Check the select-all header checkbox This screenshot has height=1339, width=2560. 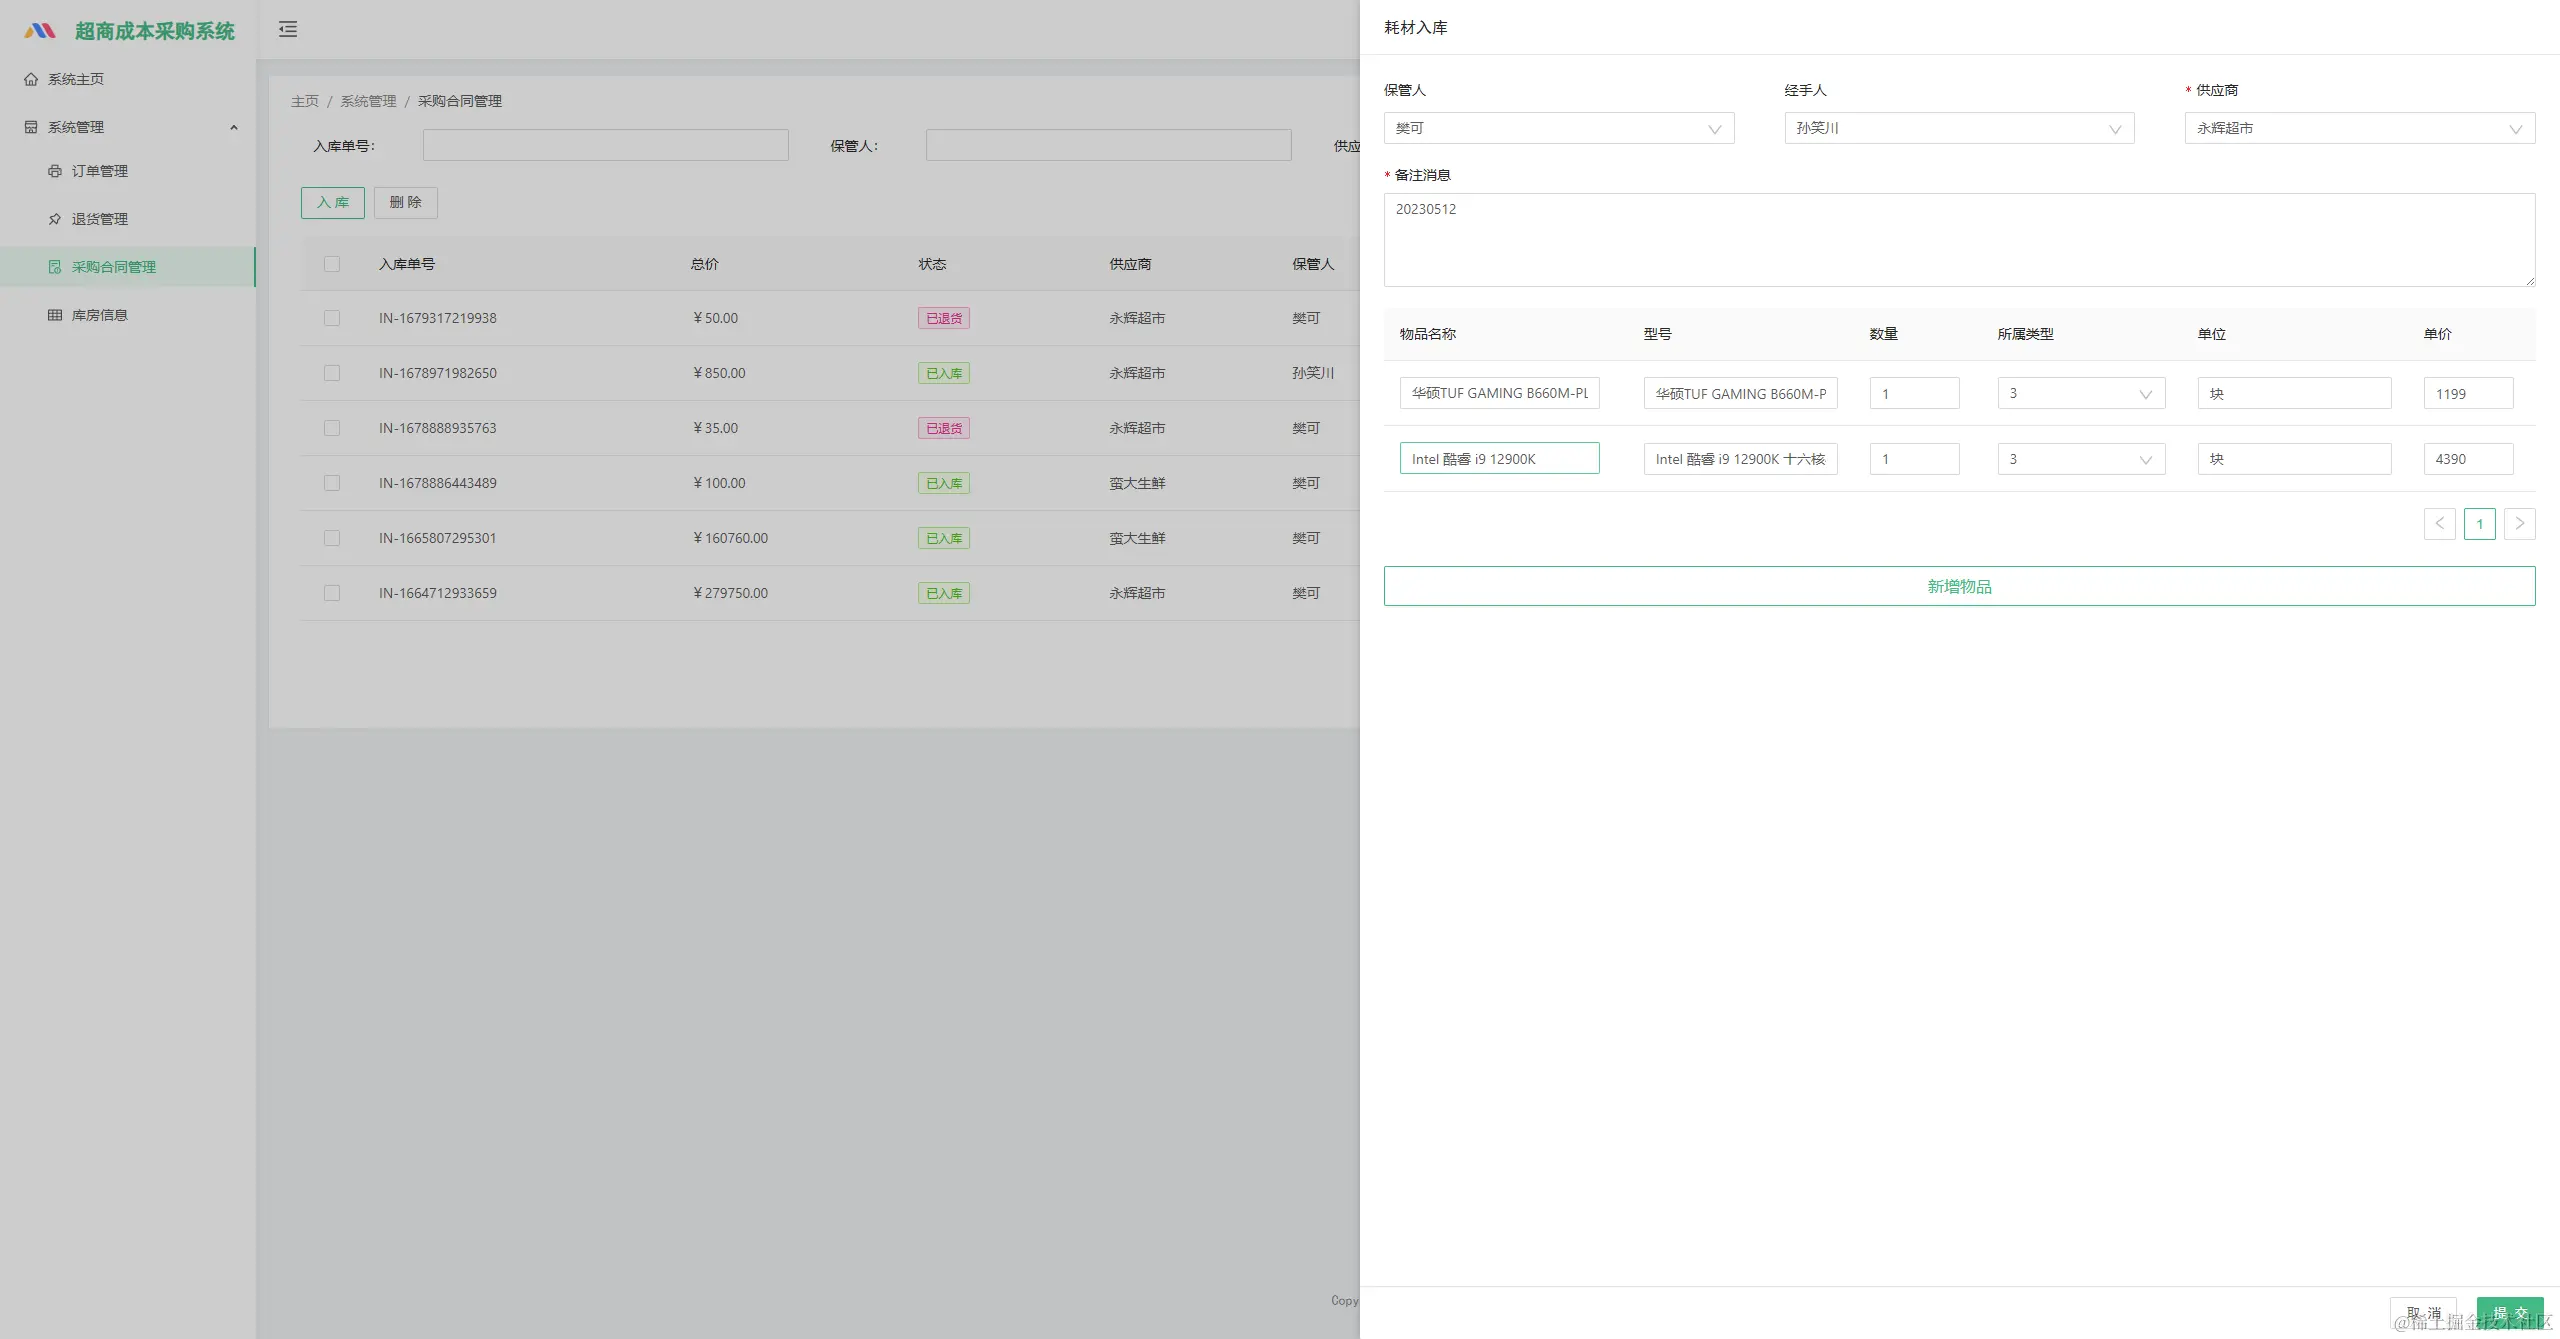point(332,264)
